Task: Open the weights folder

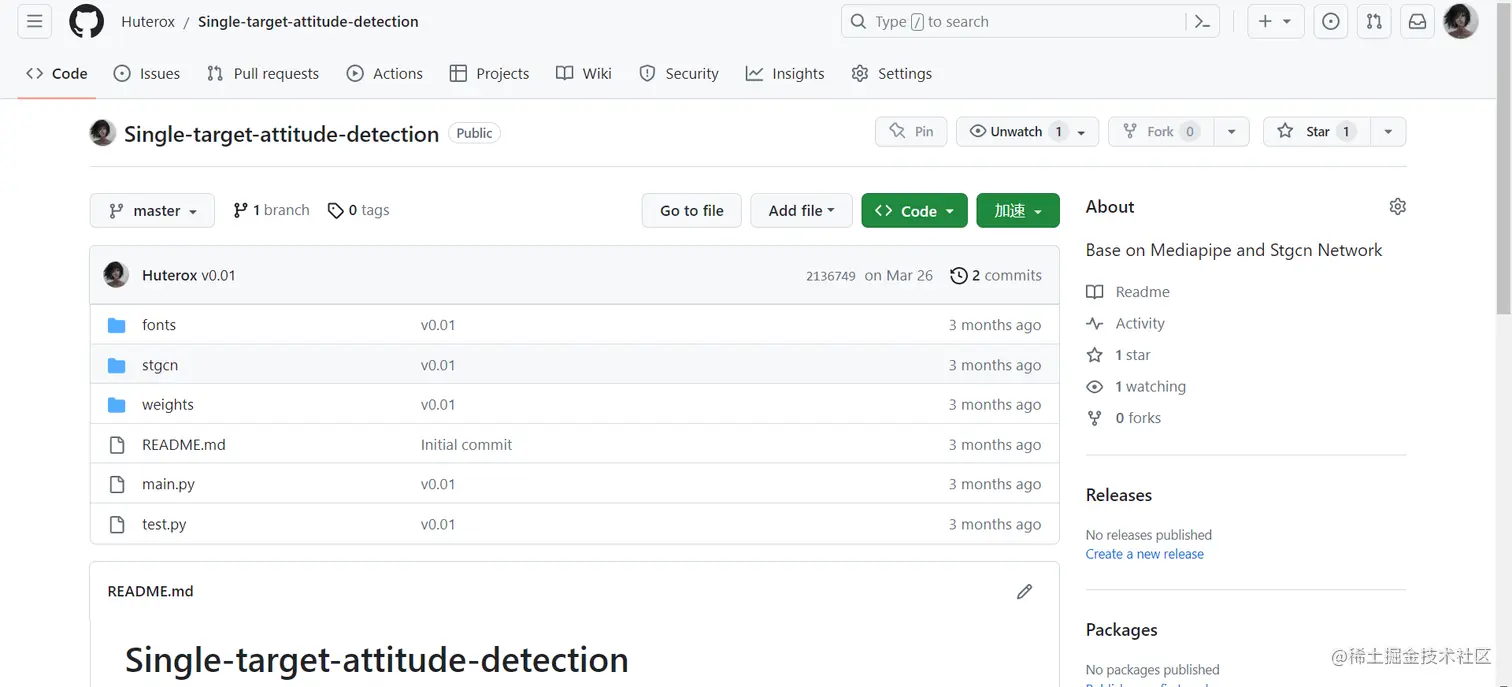Action: (168, 405)
